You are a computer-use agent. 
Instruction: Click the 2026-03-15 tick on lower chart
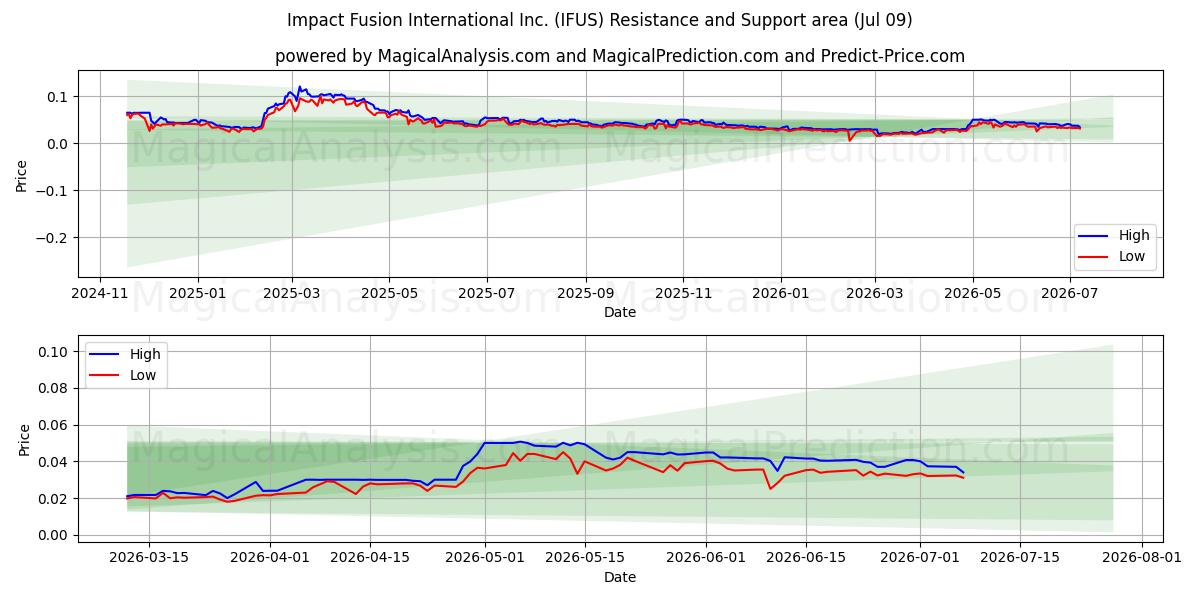tap(149, 558)
